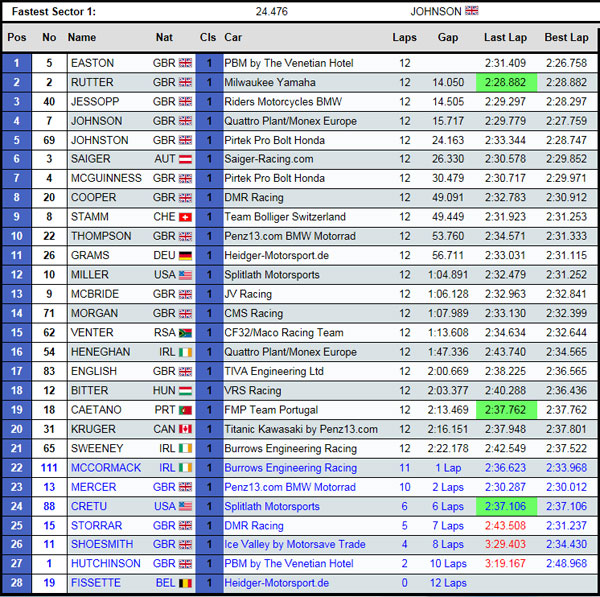
Task: Click CF32/Maco Racing Team entry
Action: (284, 333)
